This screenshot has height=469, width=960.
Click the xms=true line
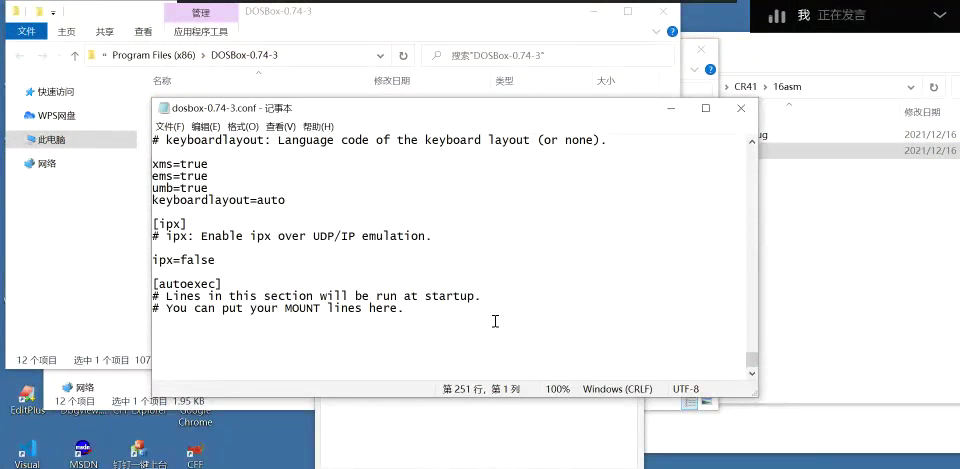point(180,164)
